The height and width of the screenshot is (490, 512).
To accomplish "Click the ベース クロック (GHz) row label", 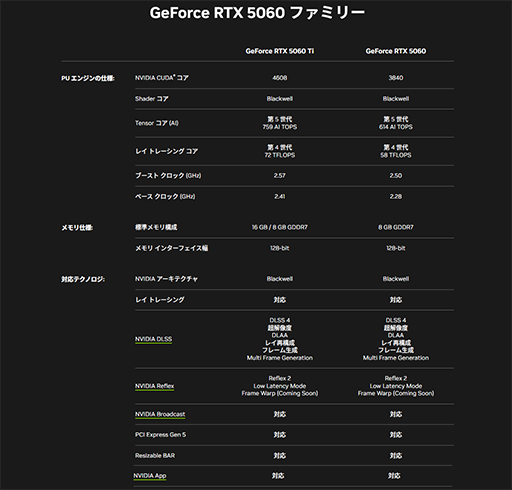I will click(165, 196).
